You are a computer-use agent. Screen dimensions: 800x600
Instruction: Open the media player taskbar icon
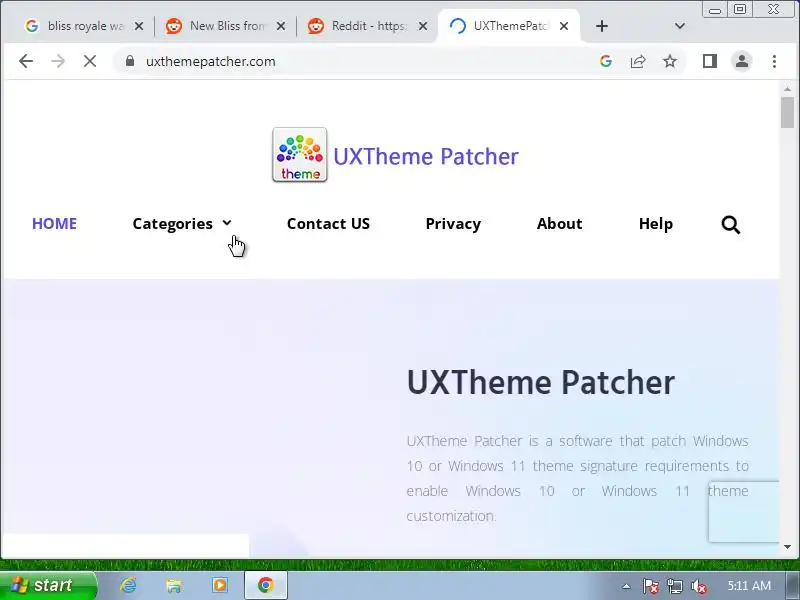(x=220, y=585)
